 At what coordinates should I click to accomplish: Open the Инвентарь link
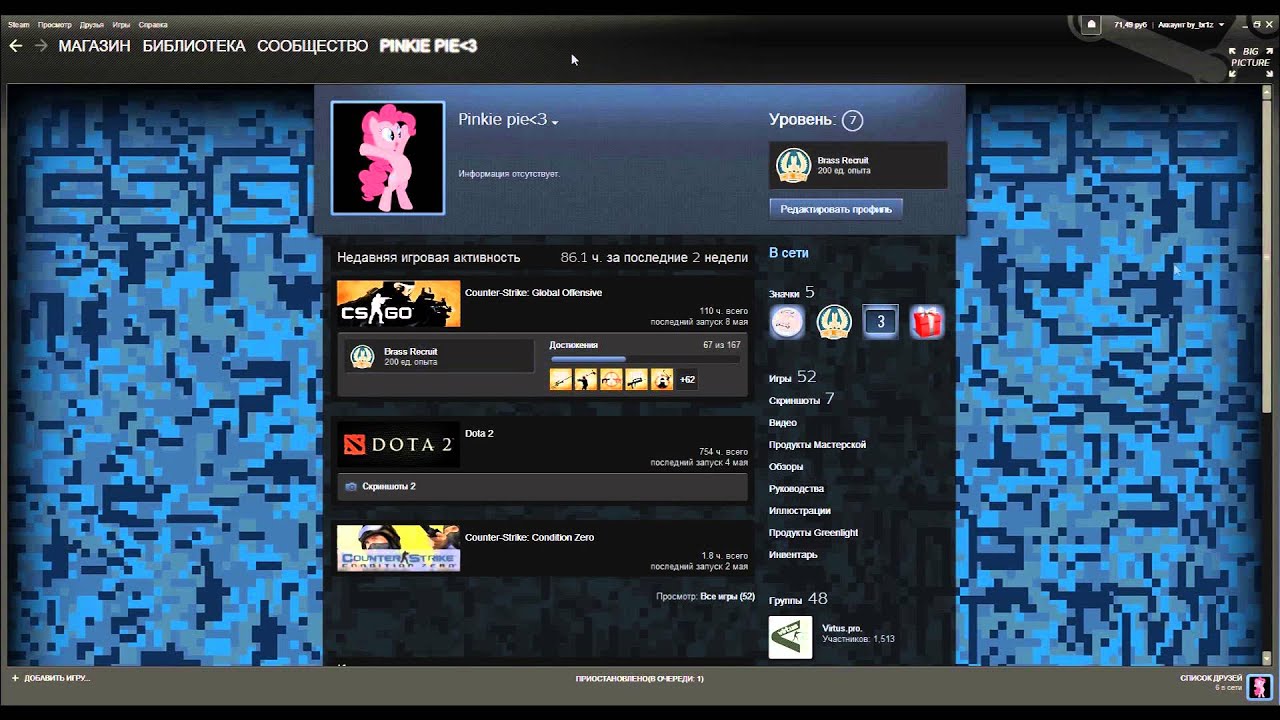(x=793, y=555)
